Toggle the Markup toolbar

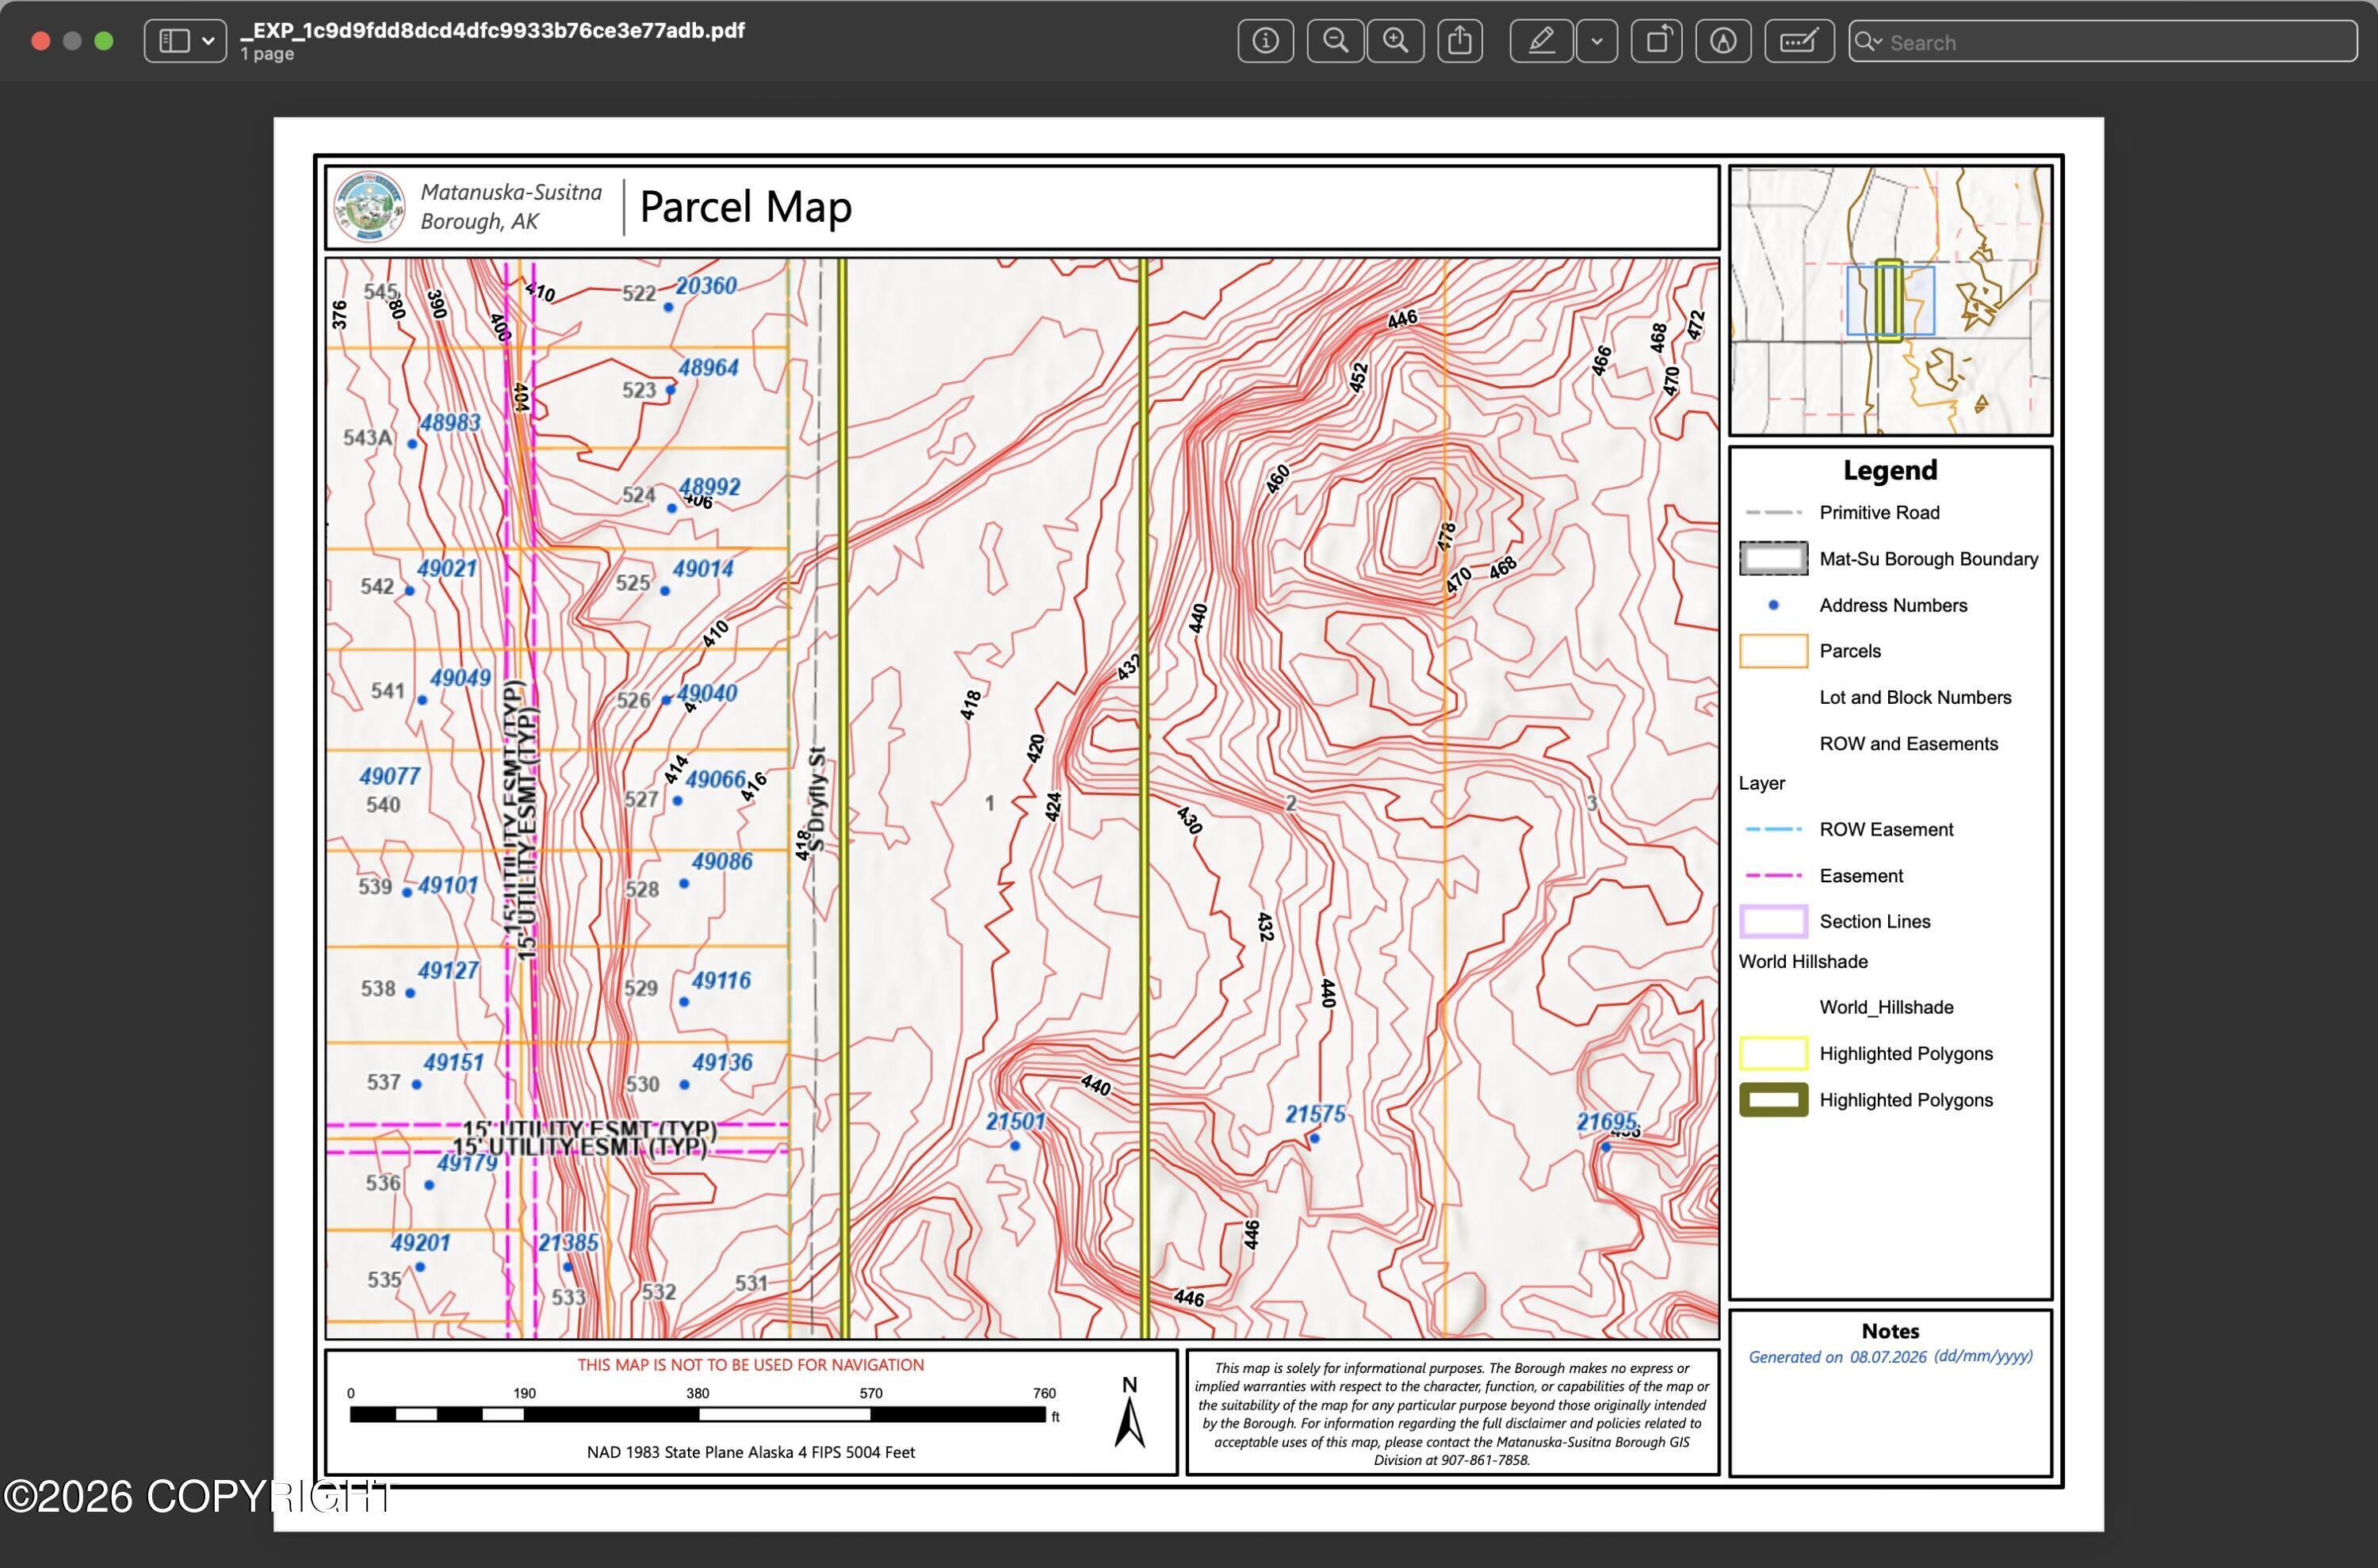1723,41
